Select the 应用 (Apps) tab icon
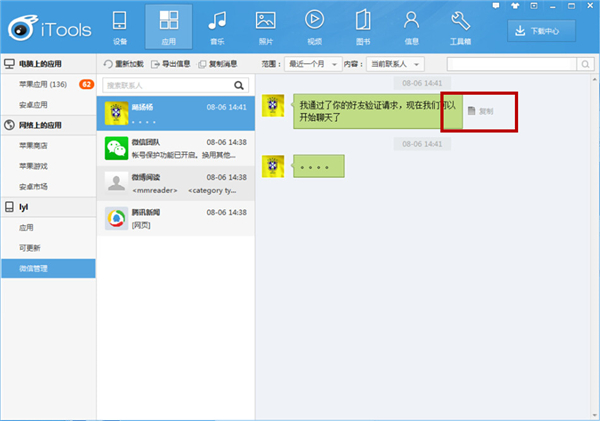600x421 pixels. click(168, 28)
